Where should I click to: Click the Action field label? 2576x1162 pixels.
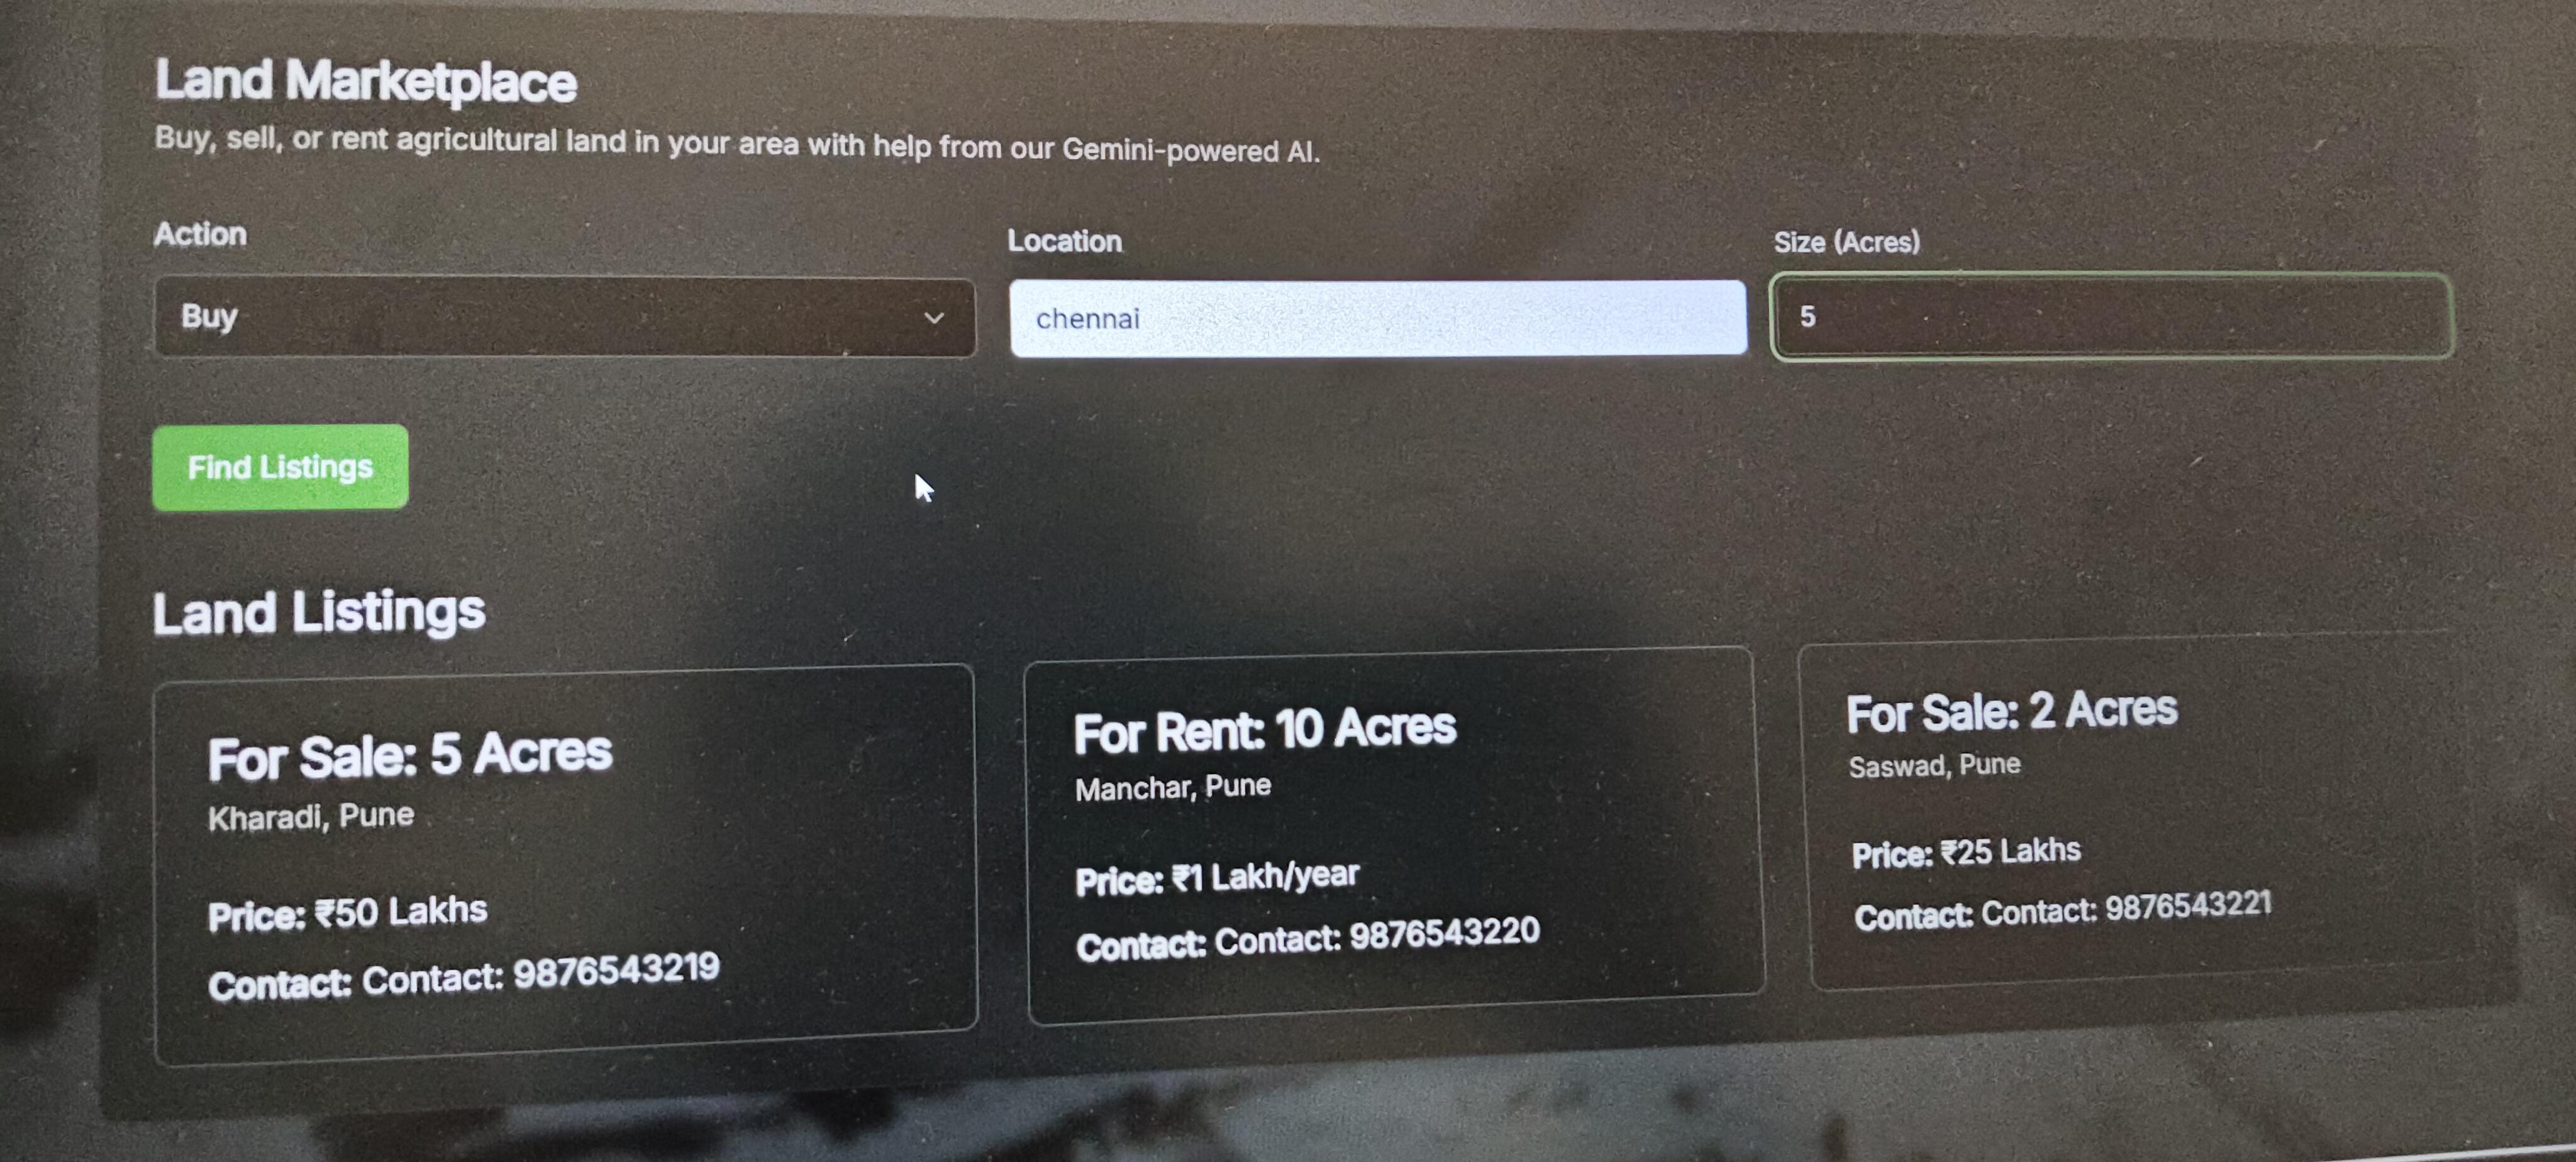200,234
